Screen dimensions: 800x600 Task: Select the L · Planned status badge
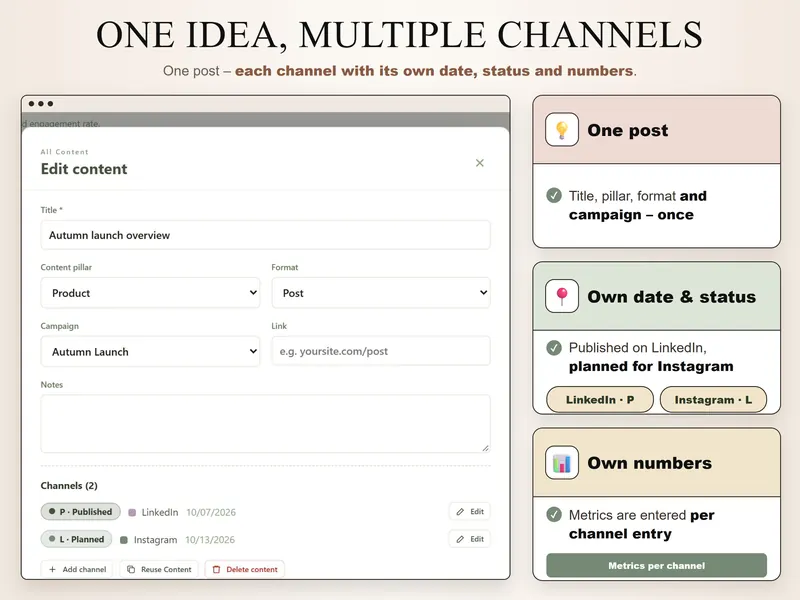(77, 539)
